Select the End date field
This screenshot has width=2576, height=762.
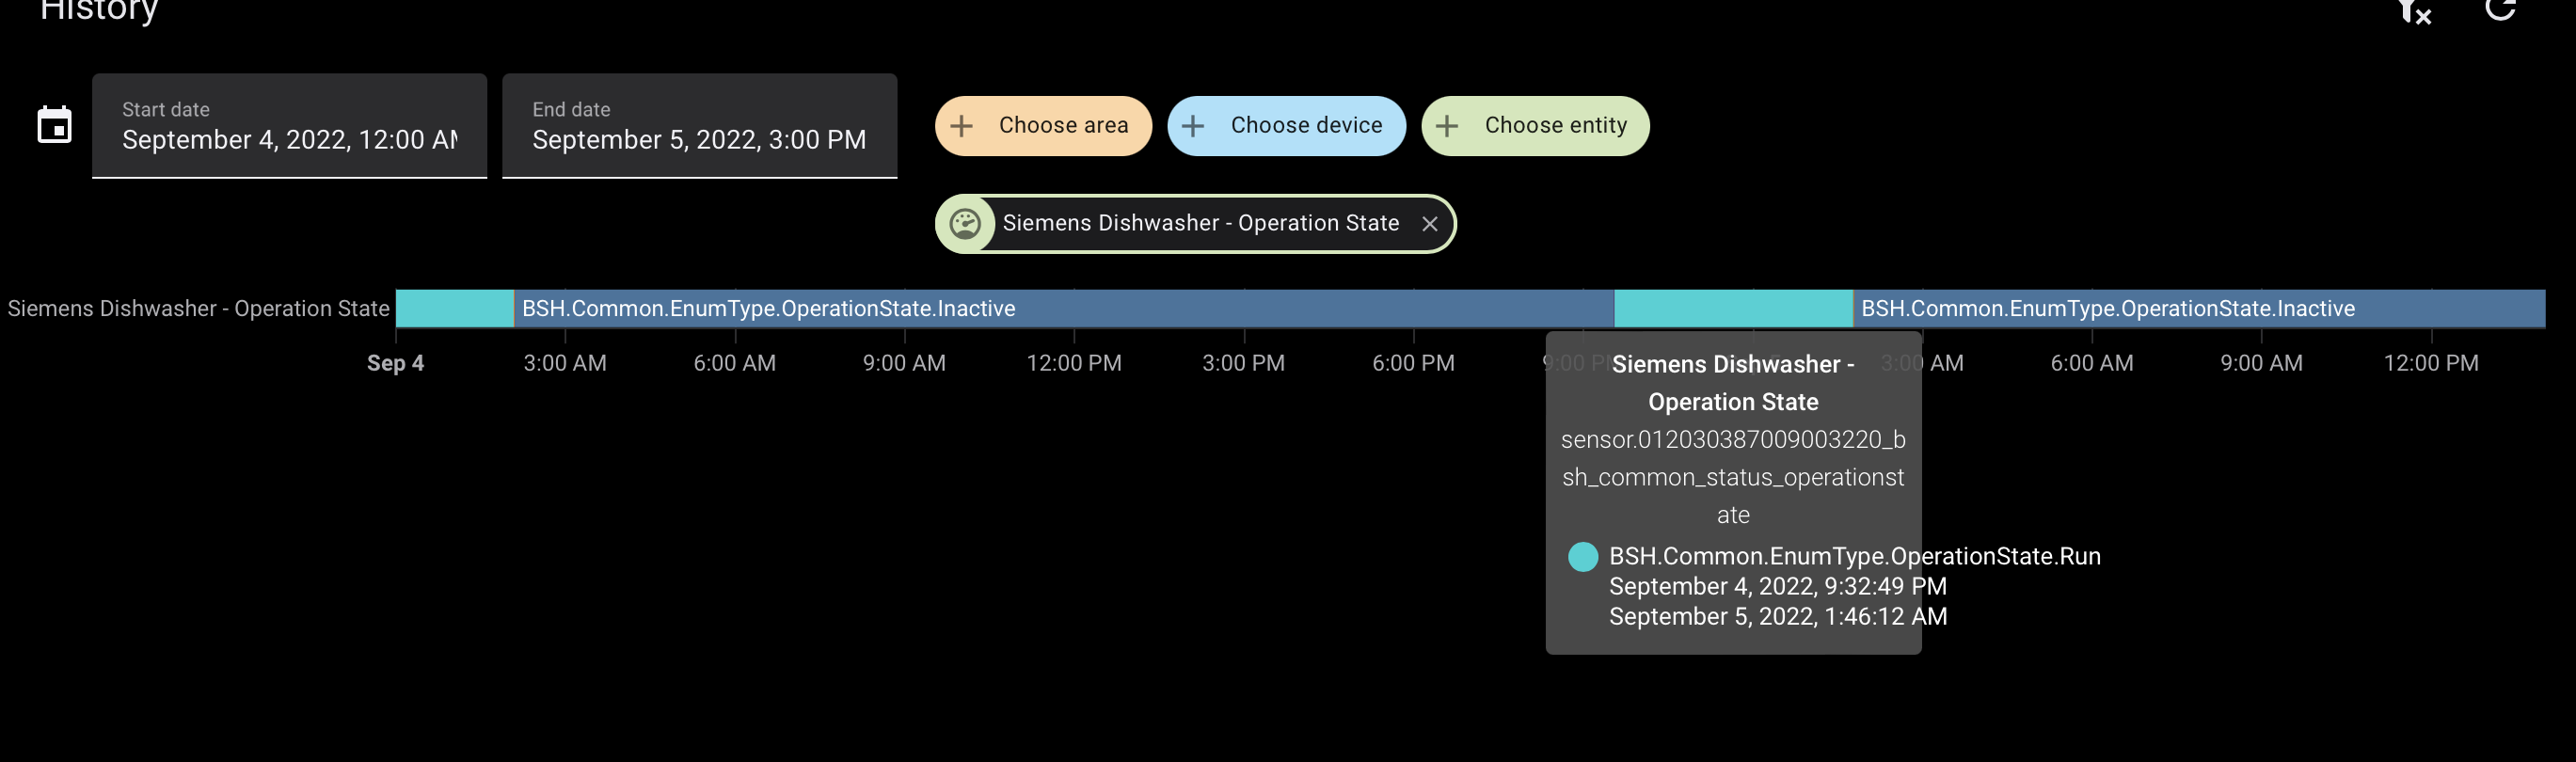pos(700,126)
